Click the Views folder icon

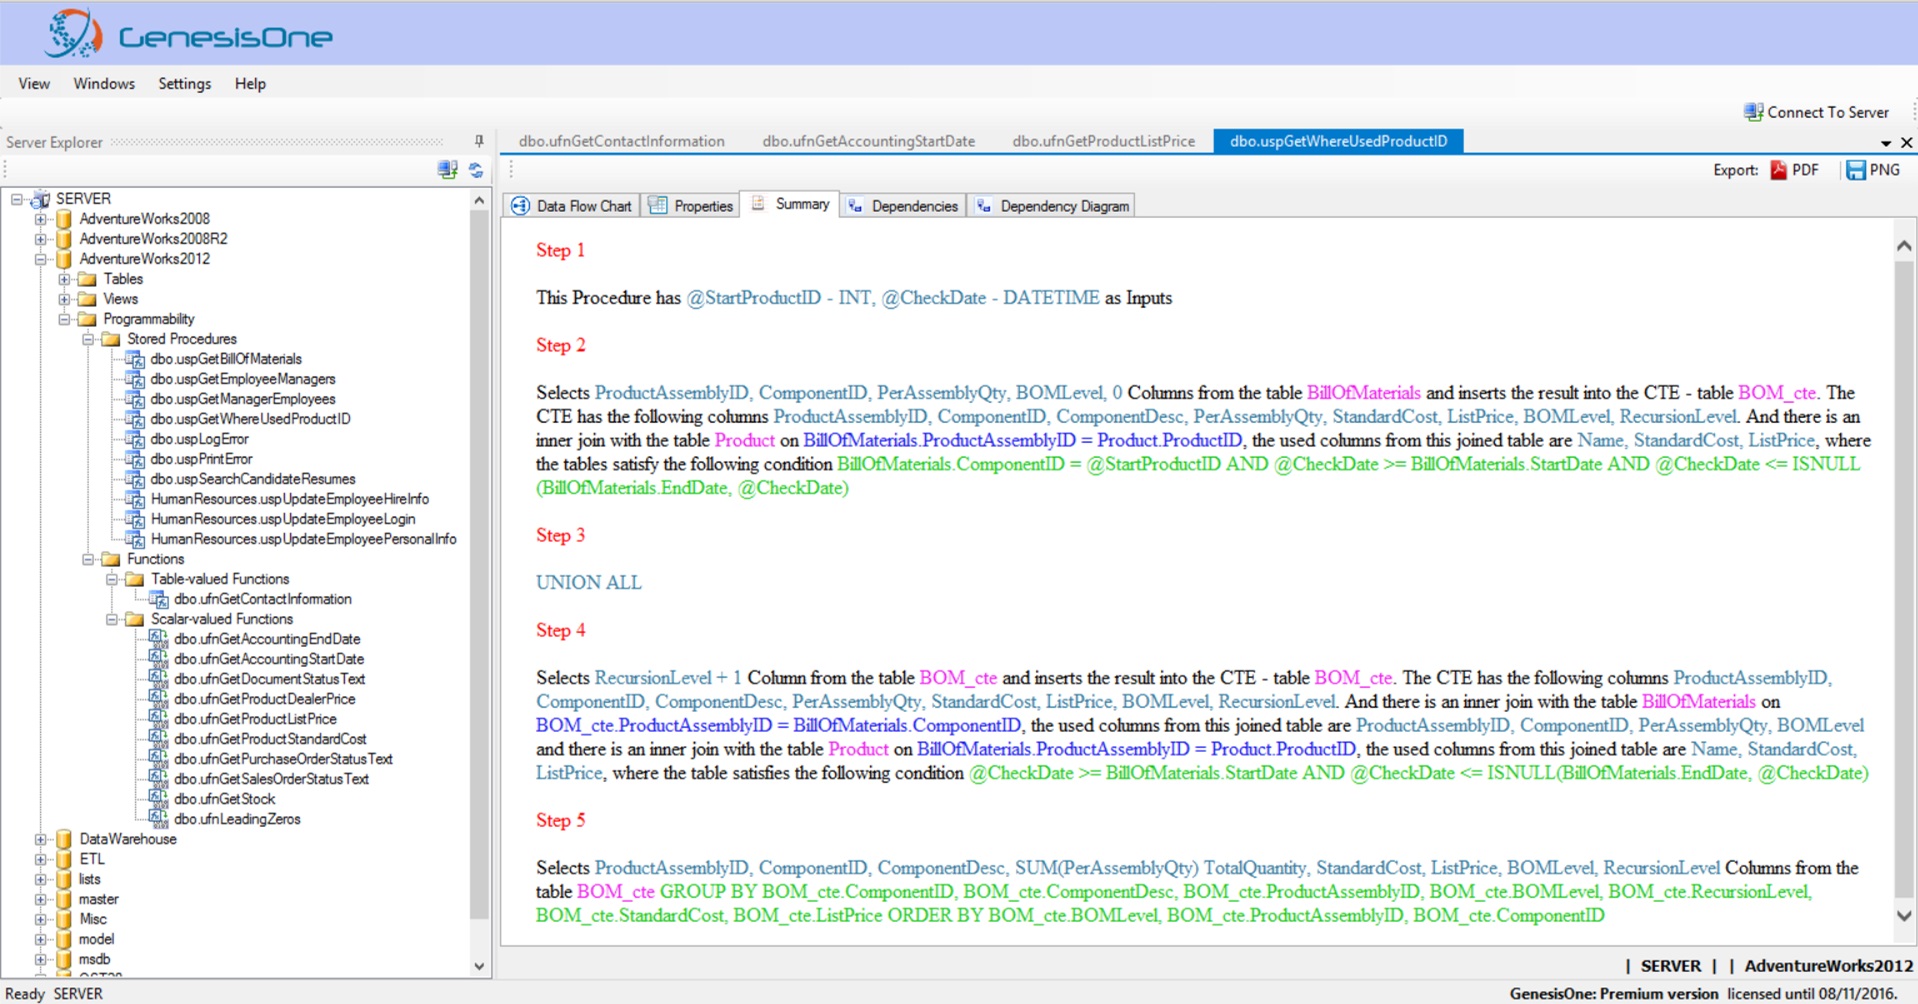click(x=88, y=299)
